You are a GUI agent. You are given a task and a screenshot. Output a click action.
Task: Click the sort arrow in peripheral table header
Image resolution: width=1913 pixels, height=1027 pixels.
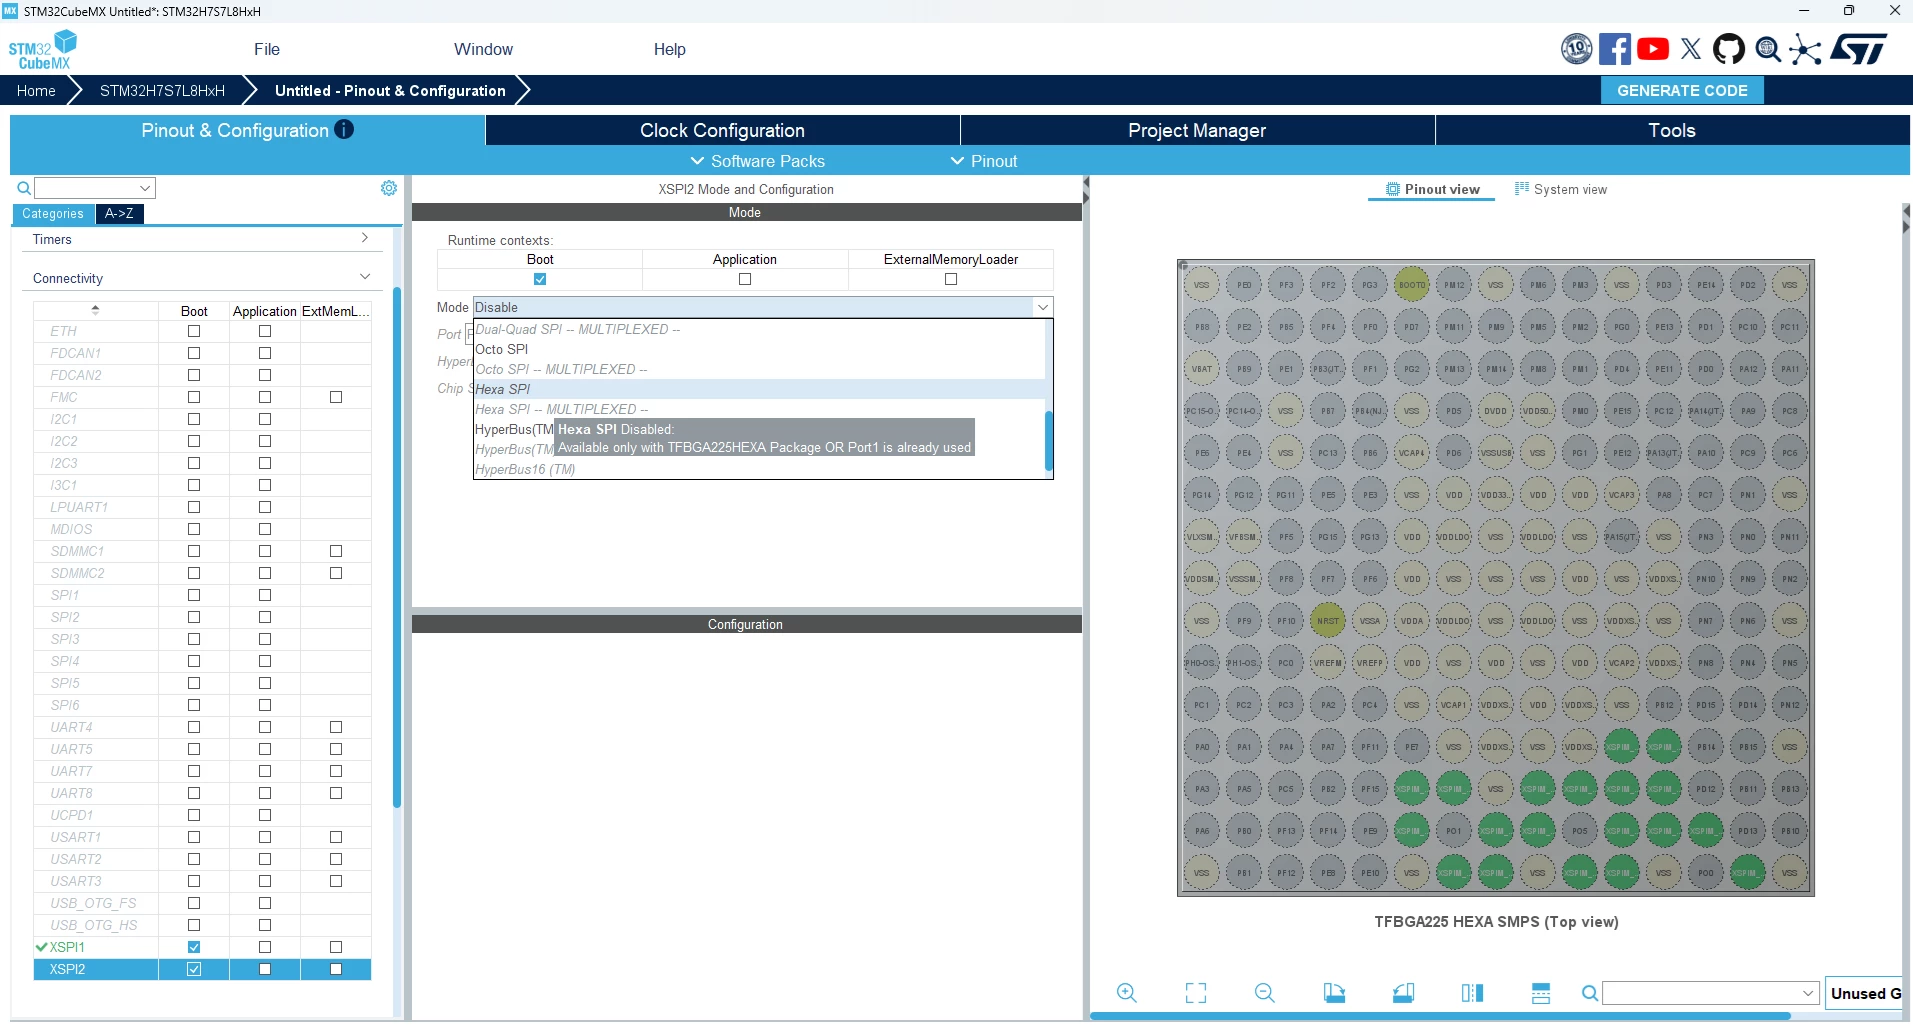pyautogui.click(x=95, y=310)
